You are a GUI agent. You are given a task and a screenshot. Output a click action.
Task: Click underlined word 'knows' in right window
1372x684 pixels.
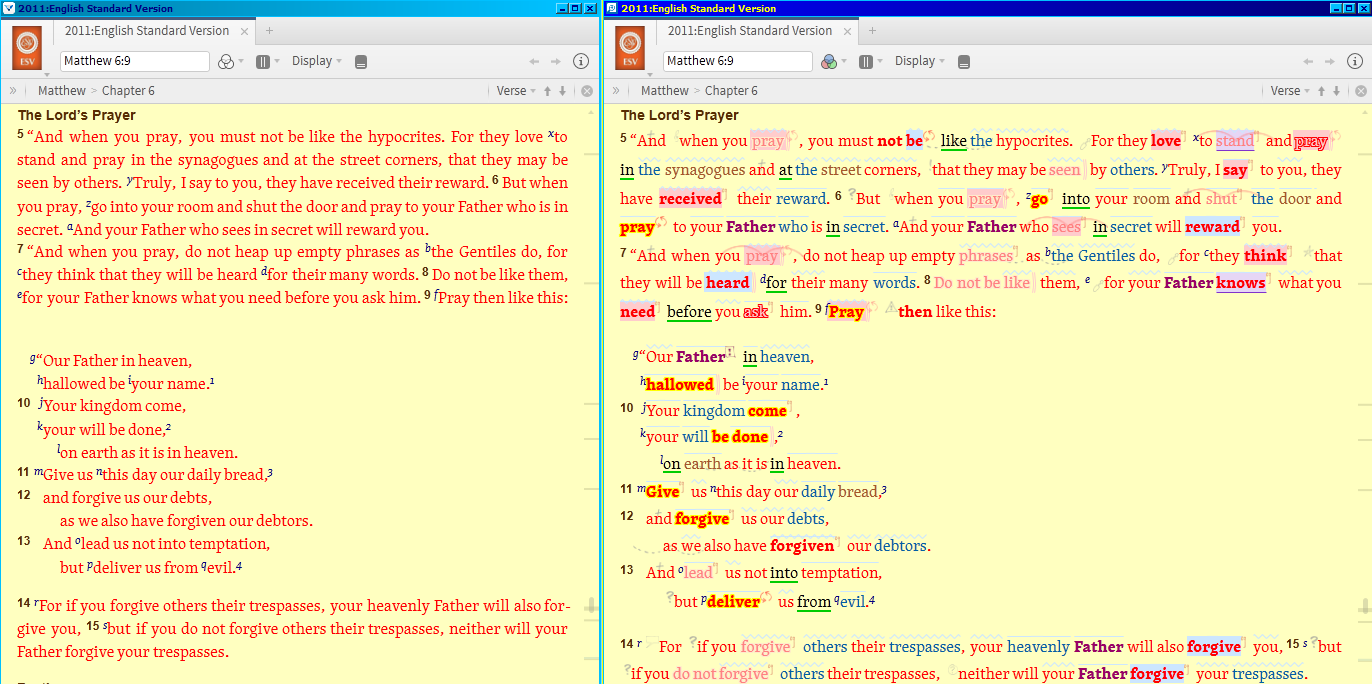[x=1241, y=283]
